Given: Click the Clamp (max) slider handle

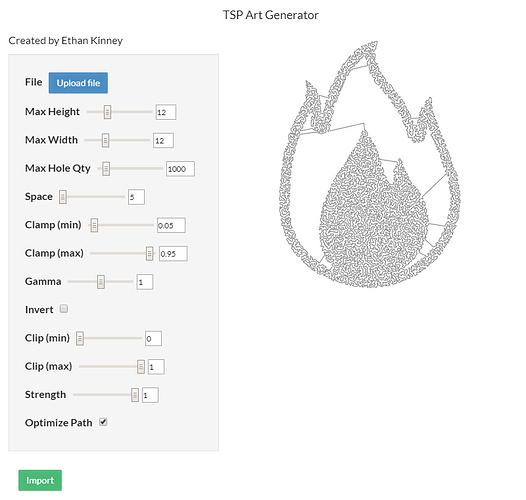Looking at the screenshot, I should click(150, 253).
